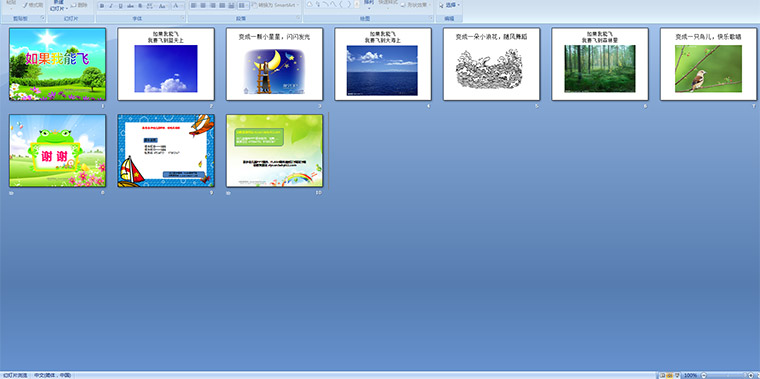Click the 100% zoom level button
760x379 pixels.
point(690,376)
